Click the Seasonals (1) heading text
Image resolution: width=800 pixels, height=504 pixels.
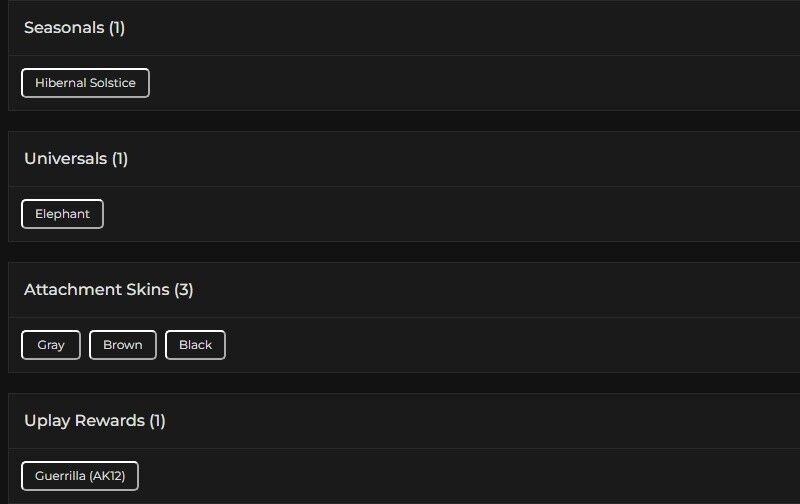(74, 28)
